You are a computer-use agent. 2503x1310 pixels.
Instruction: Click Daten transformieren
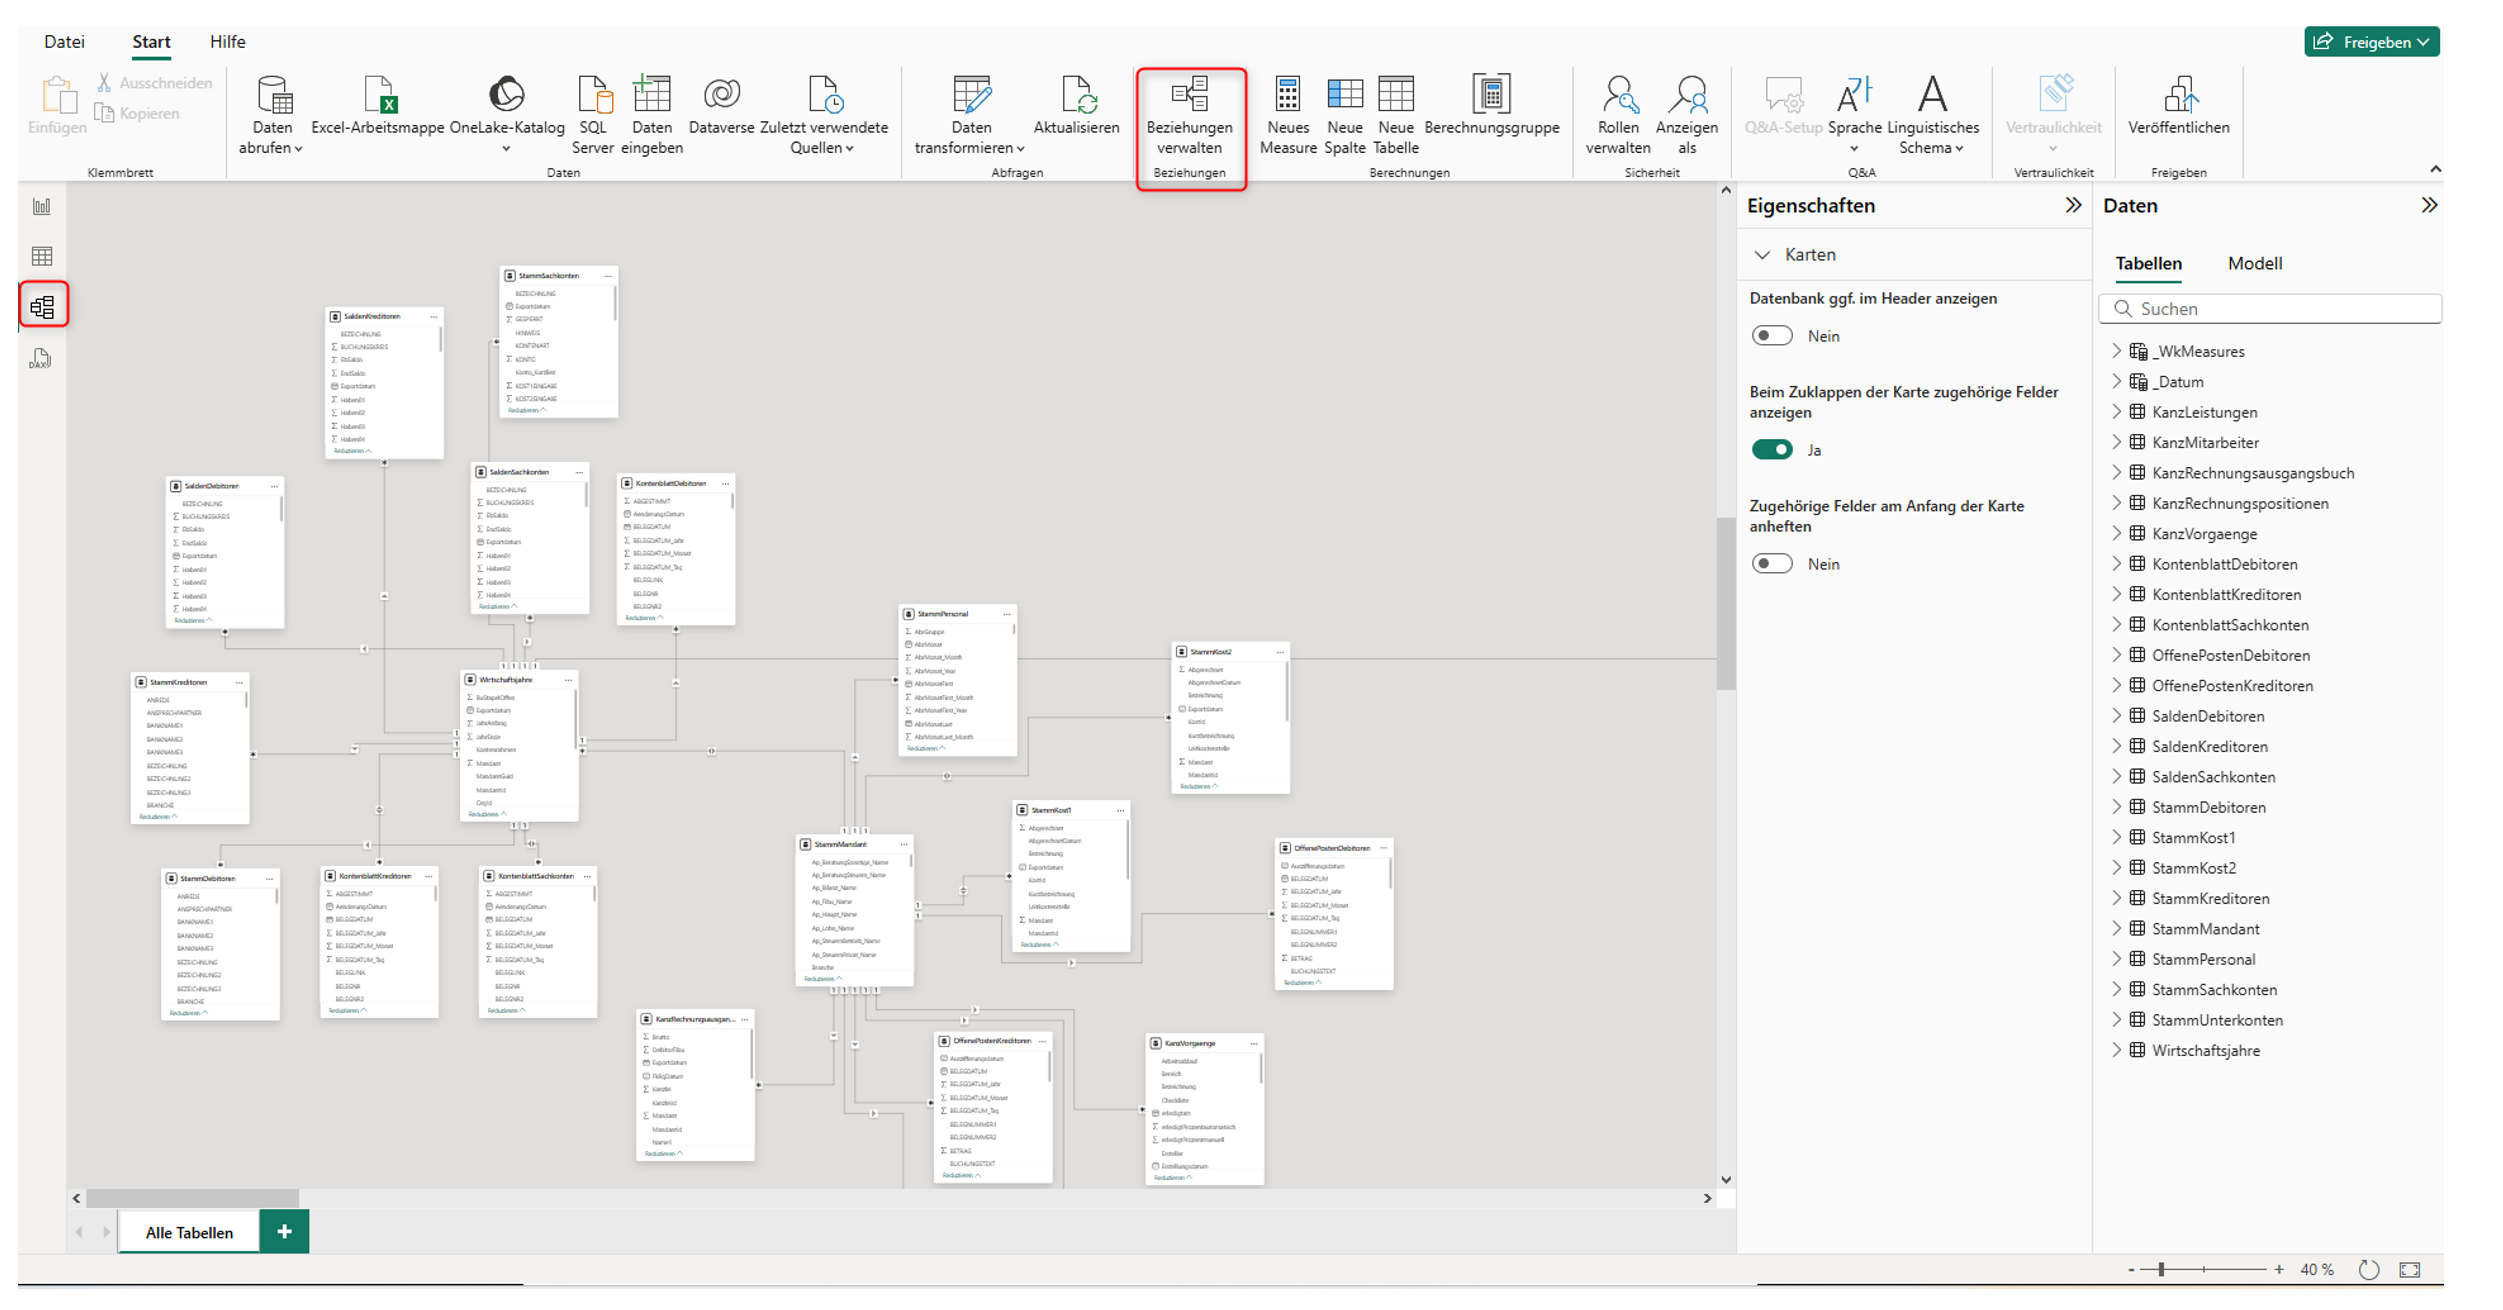[x=970, y=115]
